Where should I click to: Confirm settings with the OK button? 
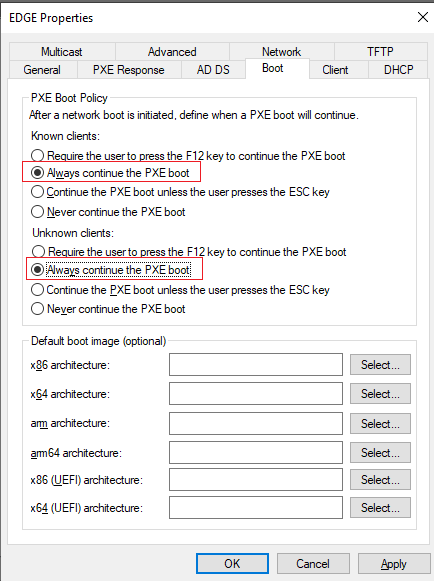pos(232,564)
